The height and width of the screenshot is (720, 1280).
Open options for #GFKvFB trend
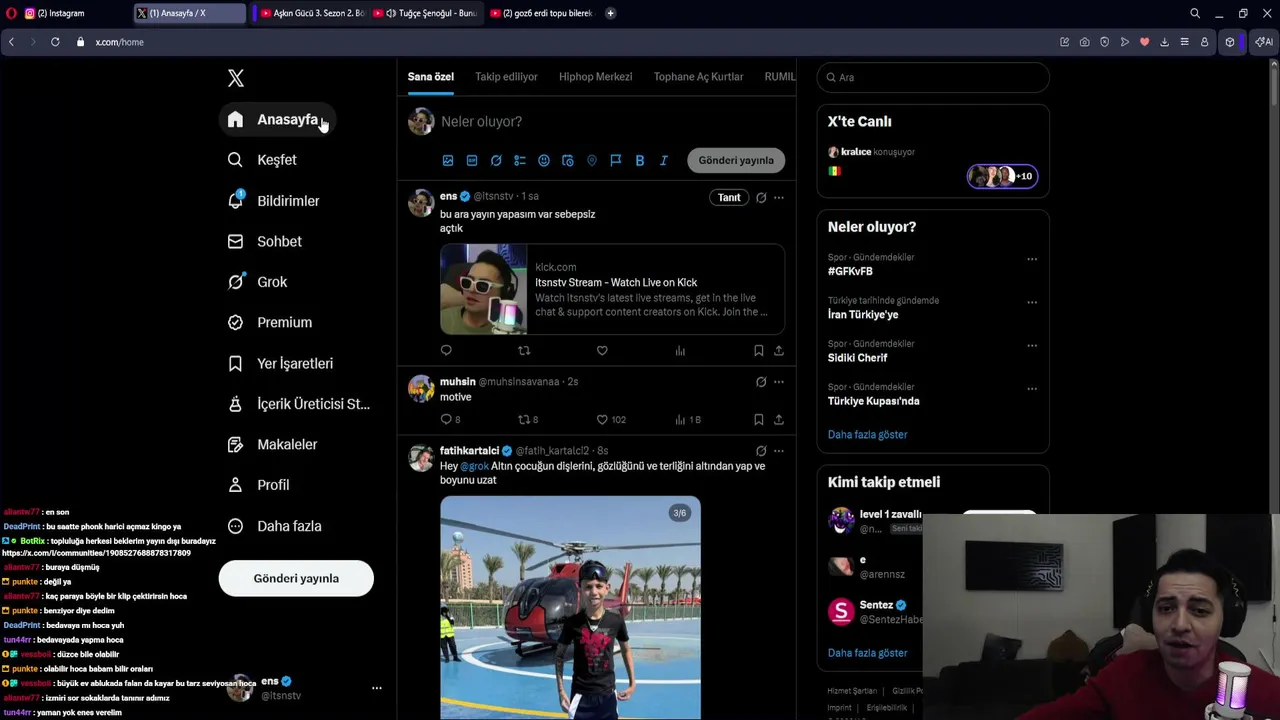[x=1032, y=259]
